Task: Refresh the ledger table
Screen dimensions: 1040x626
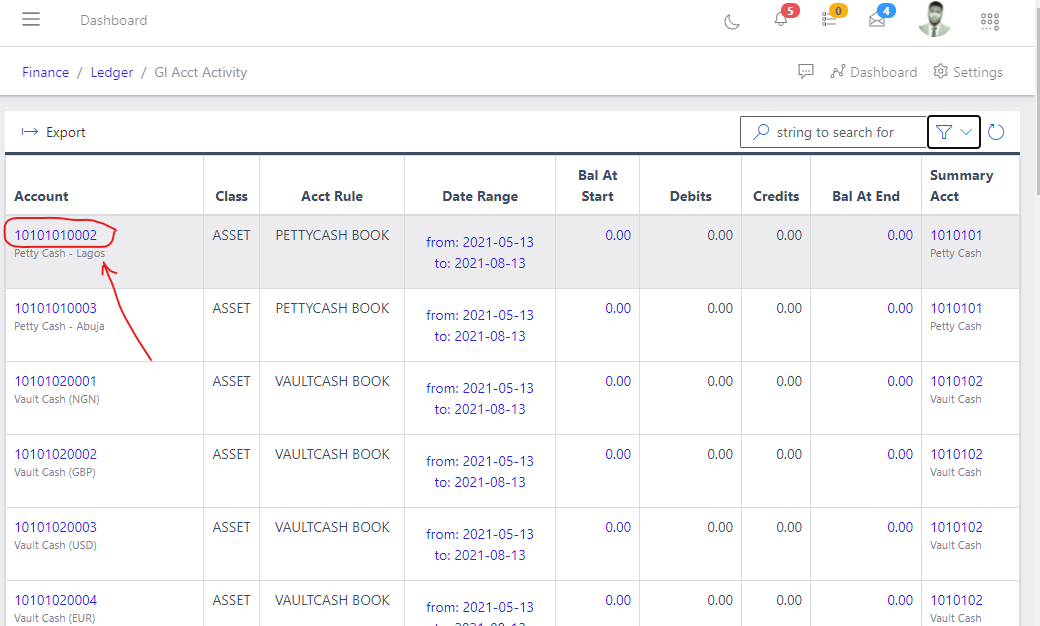Action: pyautogui.click(x=996, y=132)
